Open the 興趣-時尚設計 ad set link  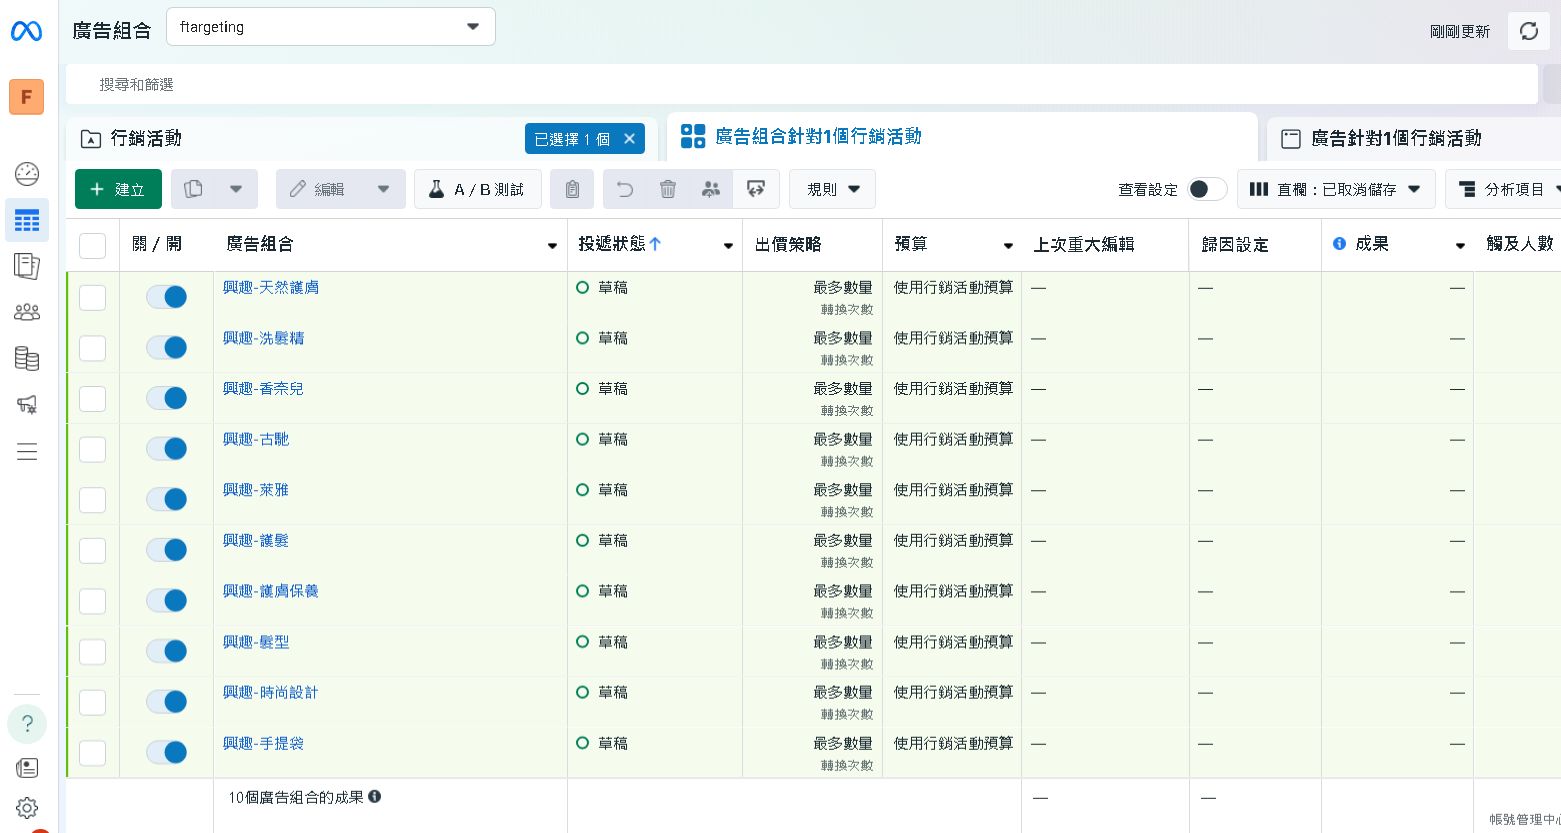click(x=270, y=692)
